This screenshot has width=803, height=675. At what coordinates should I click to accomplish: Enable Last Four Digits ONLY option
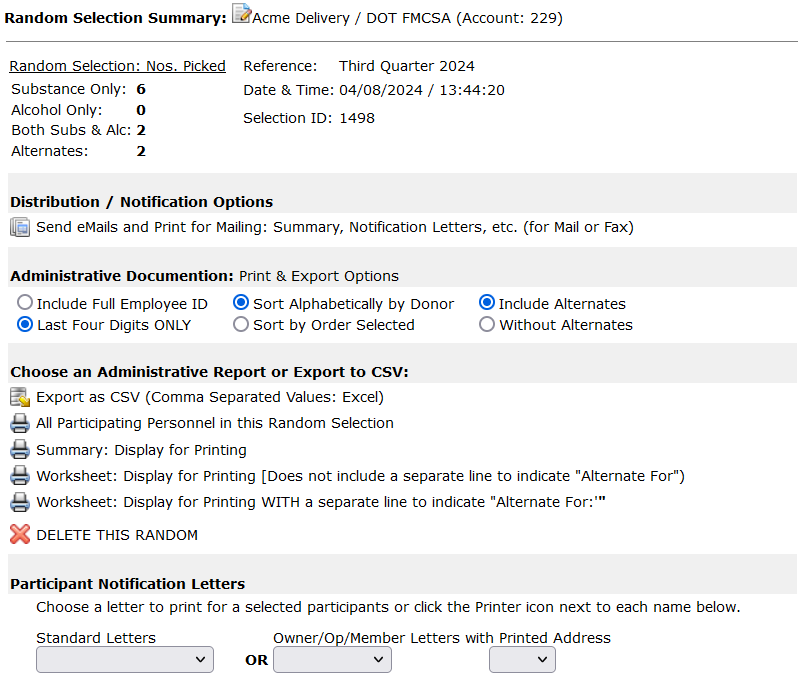tap(25, 324)
